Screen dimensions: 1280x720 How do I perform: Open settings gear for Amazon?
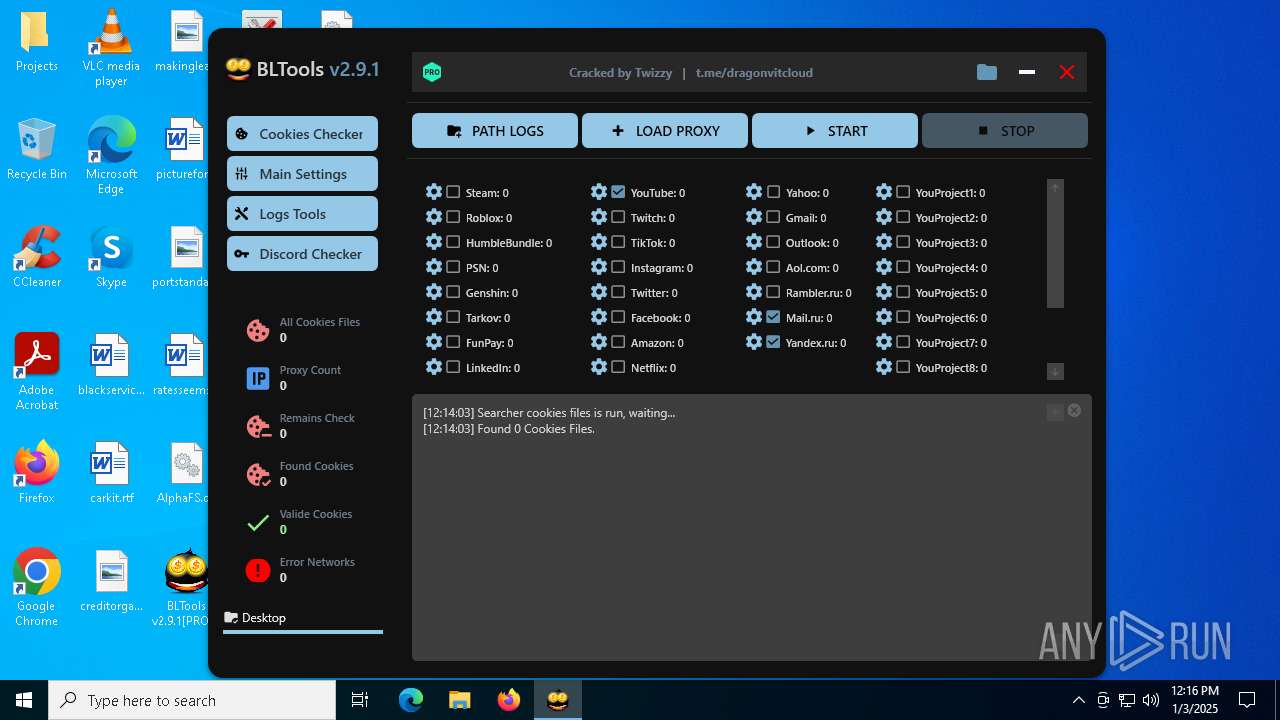[599, 342]
